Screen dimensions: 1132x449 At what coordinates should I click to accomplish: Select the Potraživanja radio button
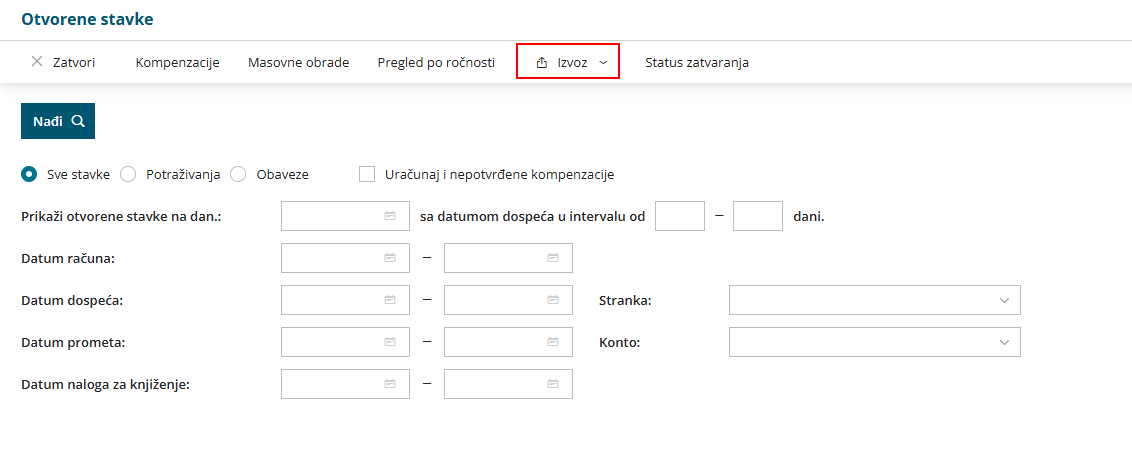point(128,174)
